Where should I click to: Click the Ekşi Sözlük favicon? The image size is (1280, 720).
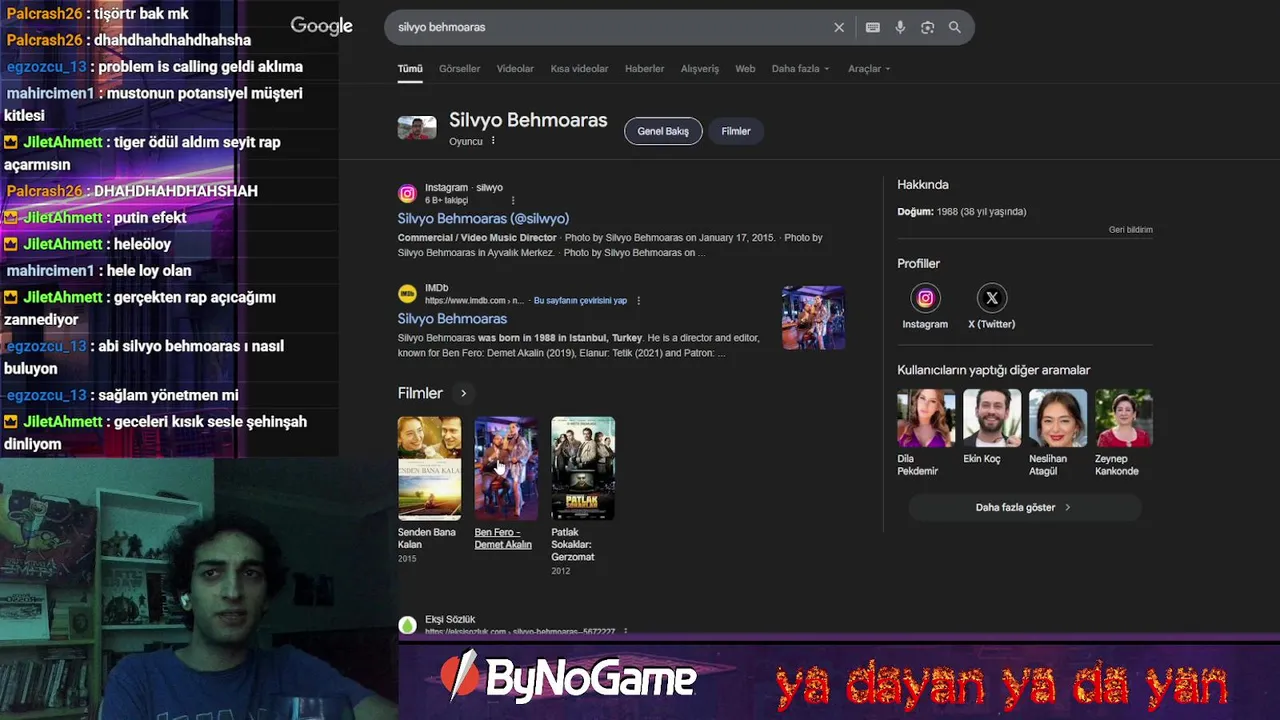[x=407, y=626]
